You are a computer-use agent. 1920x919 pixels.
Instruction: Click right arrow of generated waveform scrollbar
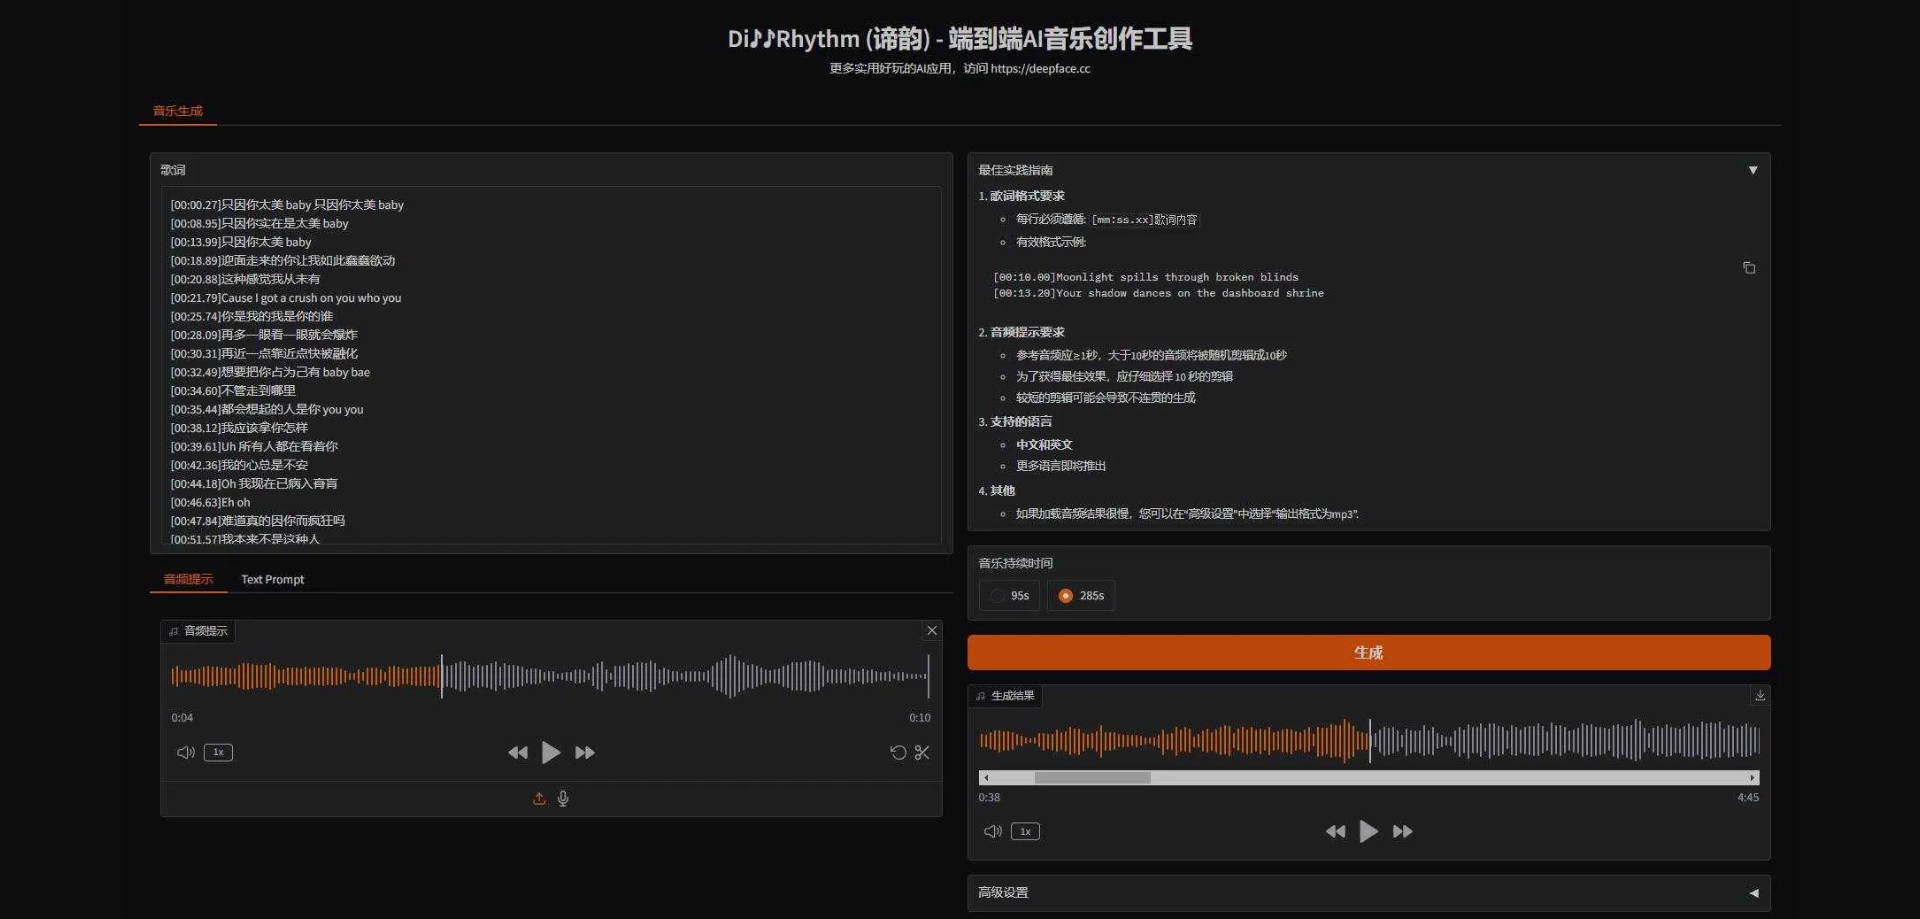(x=1752, y=777)
